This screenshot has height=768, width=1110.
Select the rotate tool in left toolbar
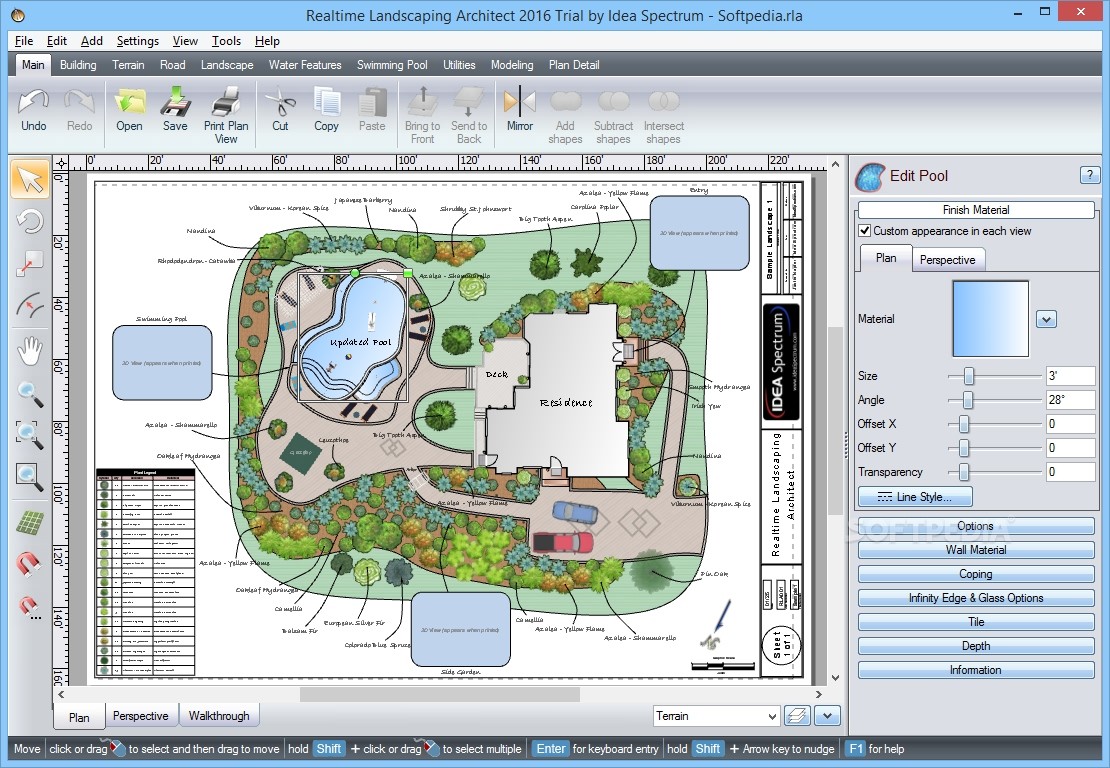point(30,222)
